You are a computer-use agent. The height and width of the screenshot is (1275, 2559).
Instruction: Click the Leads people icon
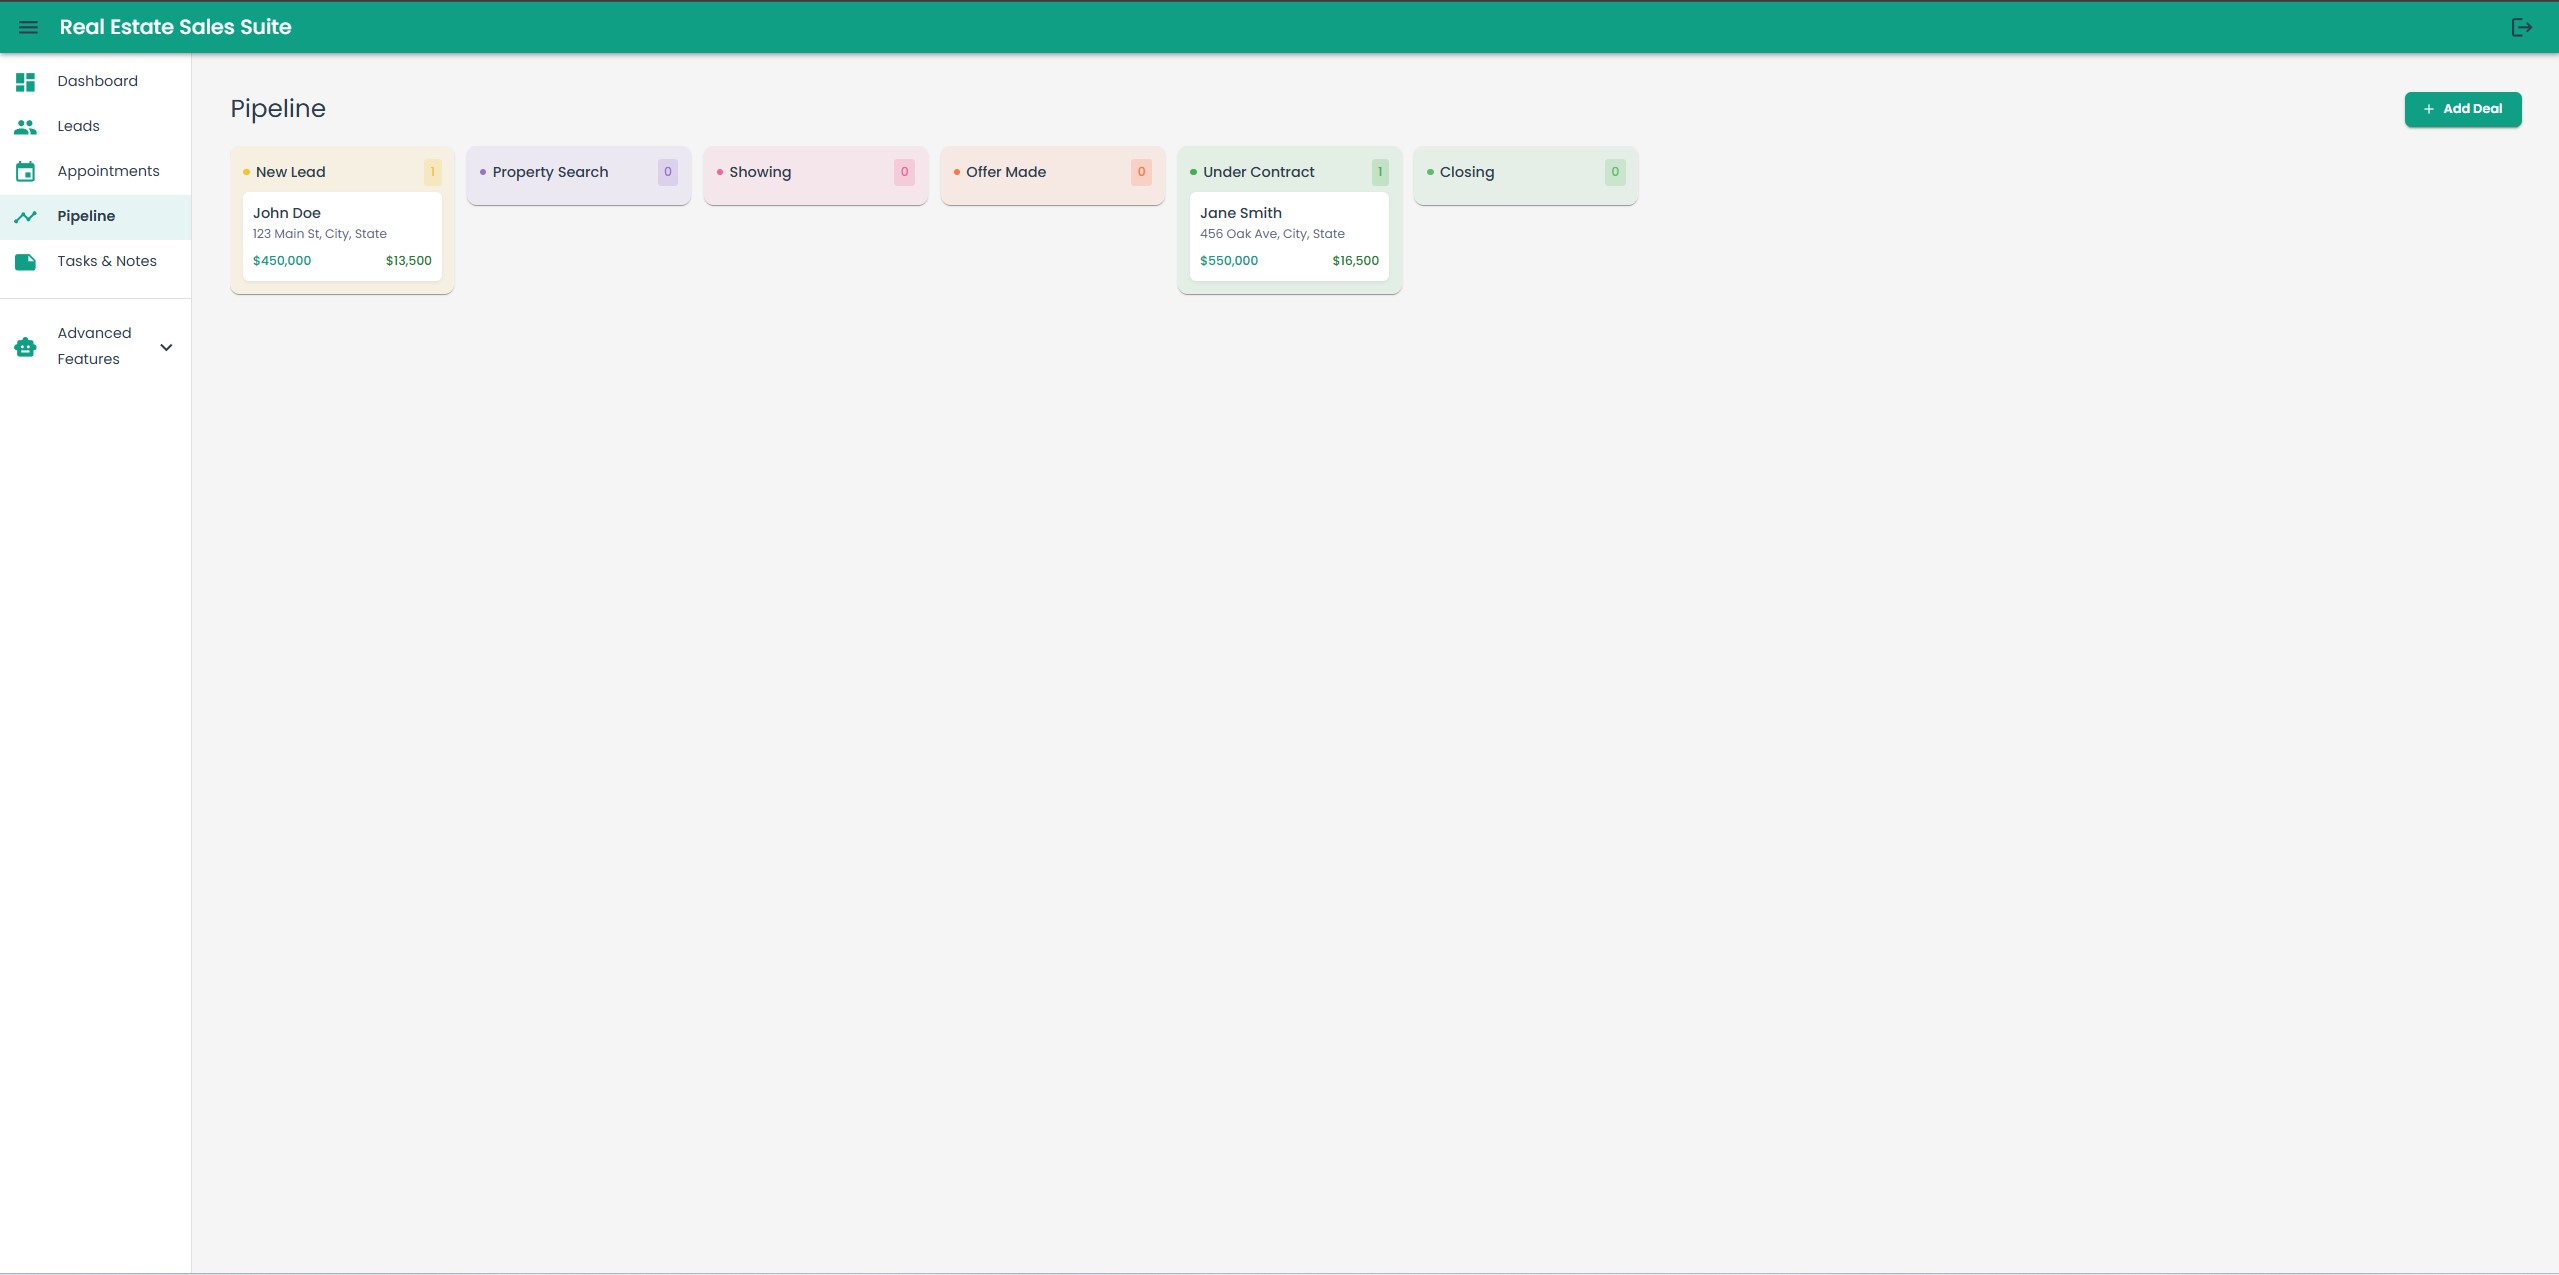point(25,127)
